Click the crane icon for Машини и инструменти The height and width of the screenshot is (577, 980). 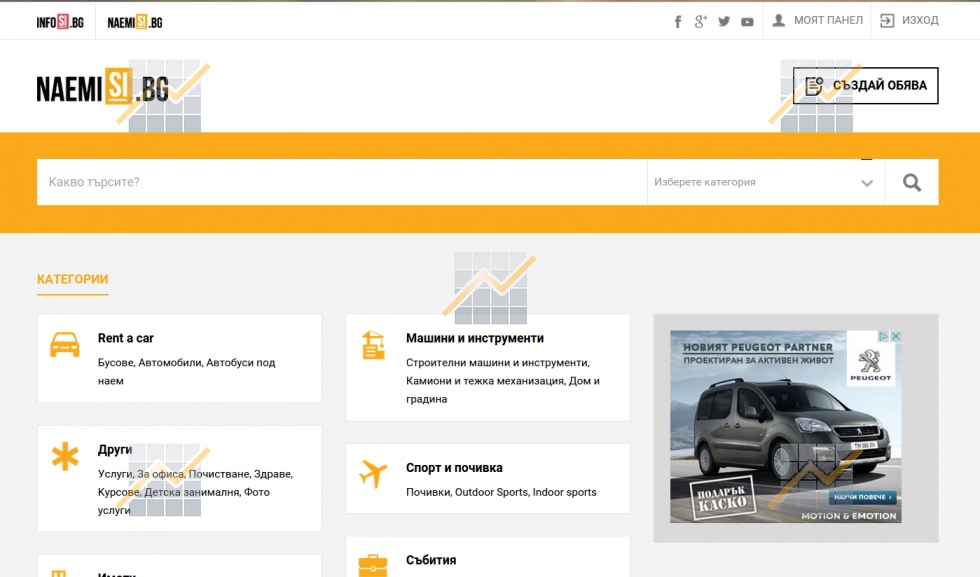pos(373,345)
